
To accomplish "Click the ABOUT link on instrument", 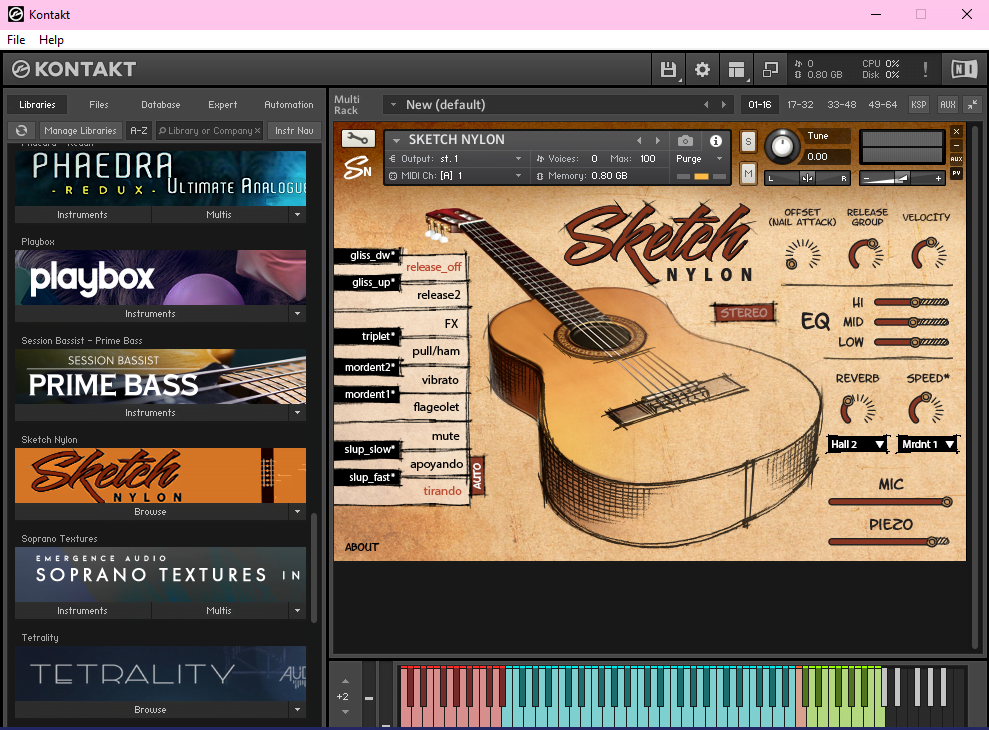I will tap(362, 547).
